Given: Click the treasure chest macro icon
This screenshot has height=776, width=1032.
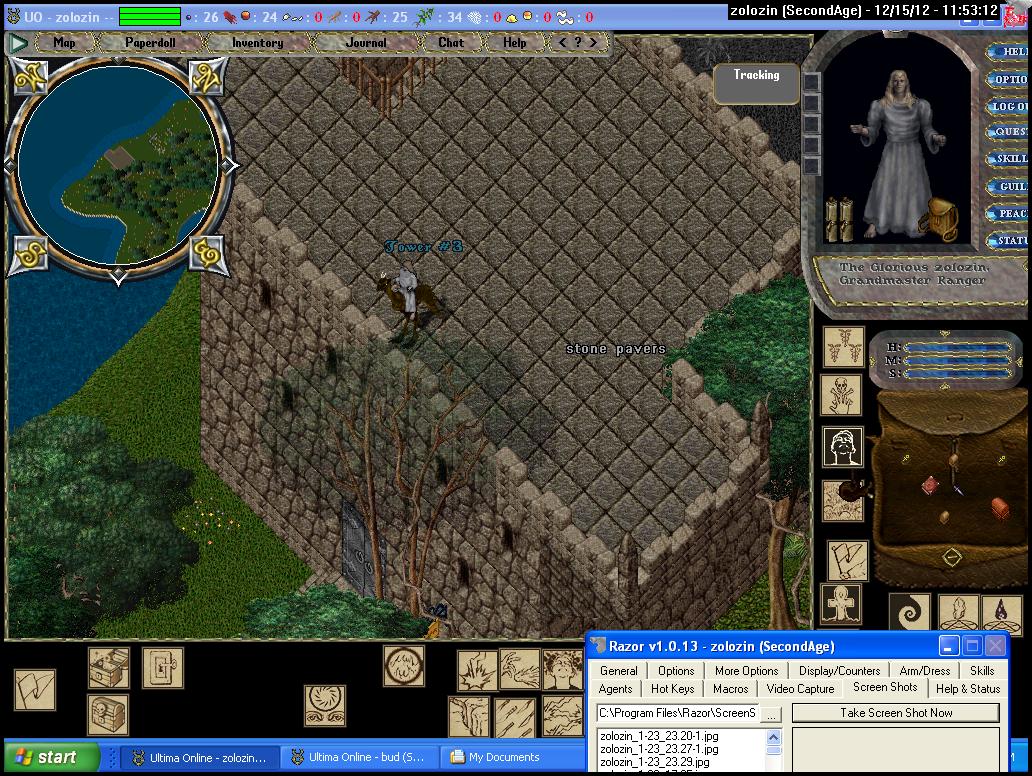Looking at the screenshot, I should tap(108, 667).
